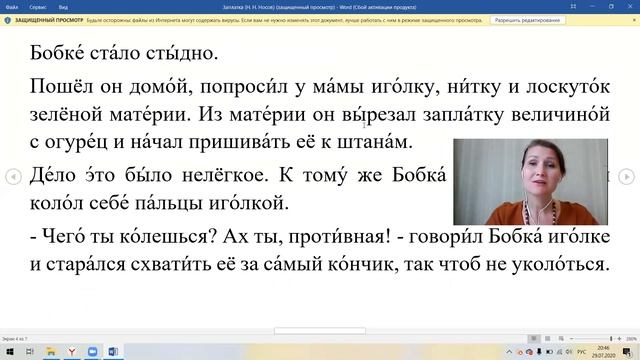Open the Вид menu
The image size is (640, 360).
click(63, 7)
